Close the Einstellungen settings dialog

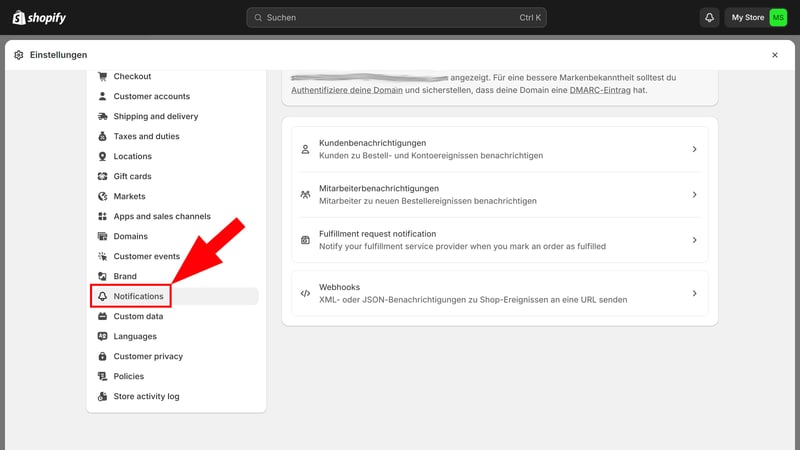point(775,55)
